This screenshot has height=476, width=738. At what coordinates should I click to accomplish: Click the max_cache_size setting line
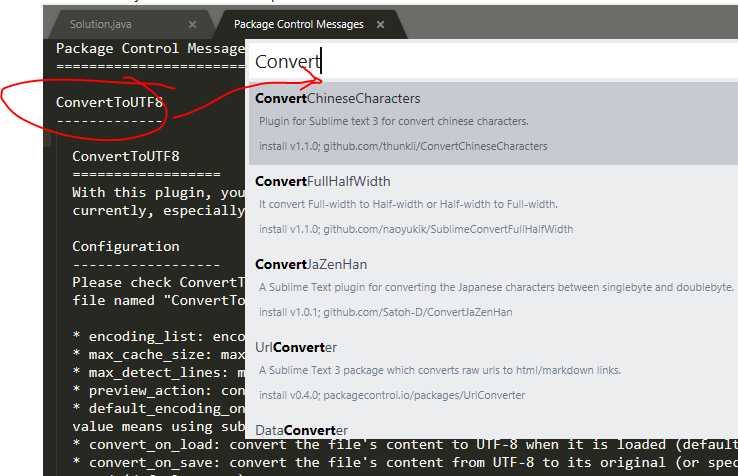coord(159,355)
